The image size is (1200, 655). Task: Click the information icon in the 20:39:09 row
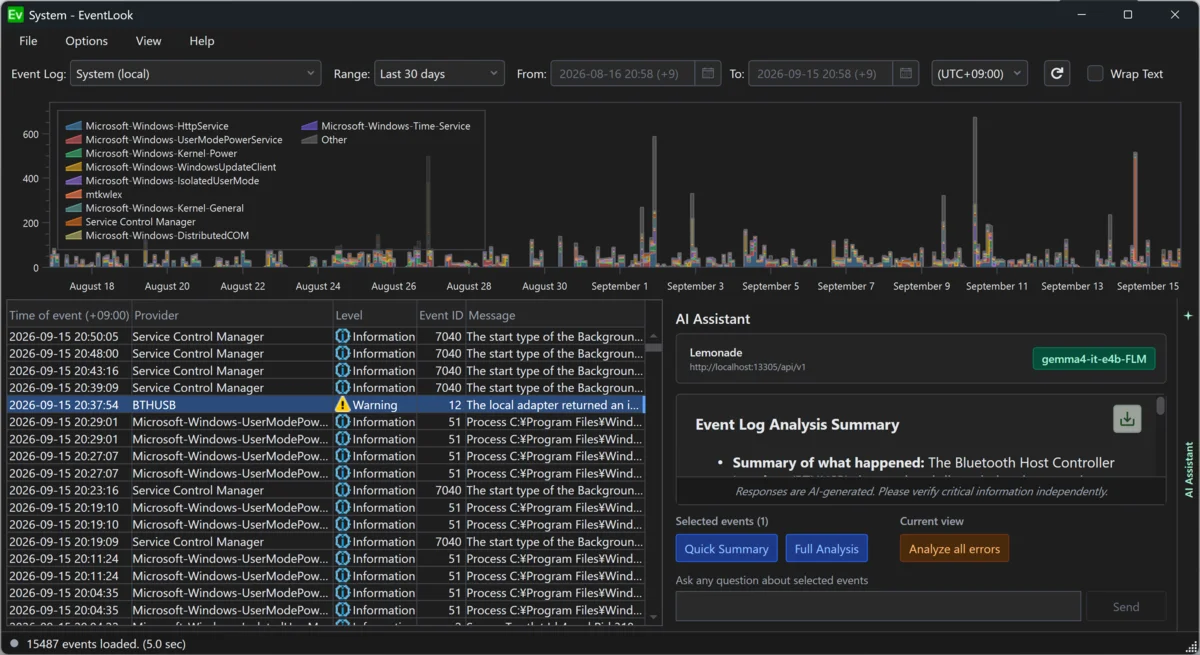point(343,388)
